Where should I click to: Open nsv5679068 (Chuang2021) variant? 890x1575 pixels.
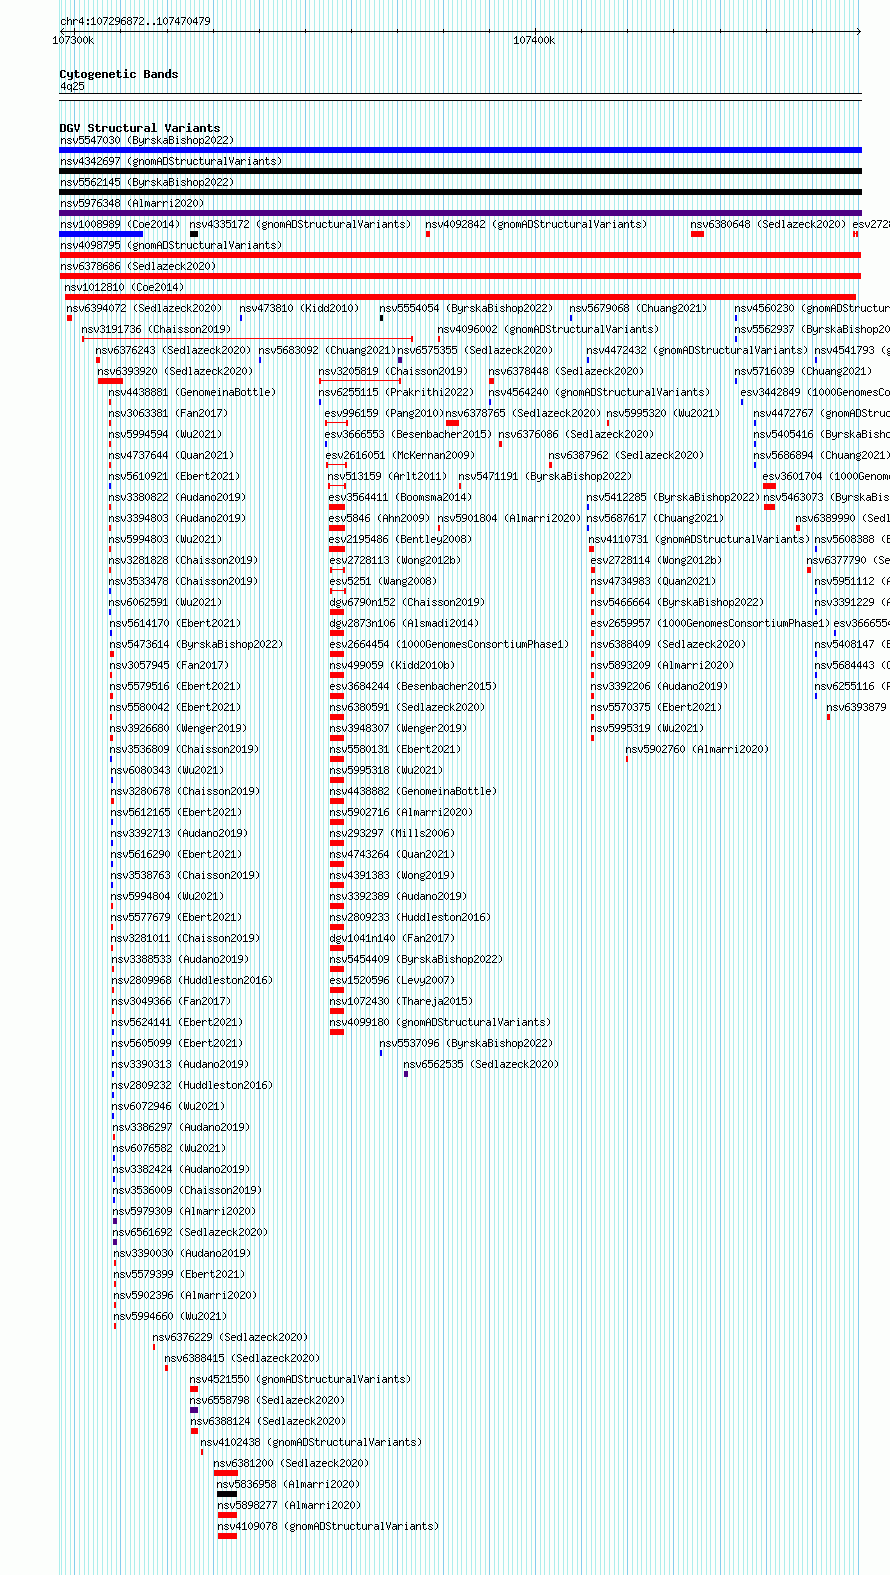[x=638, y=309]
